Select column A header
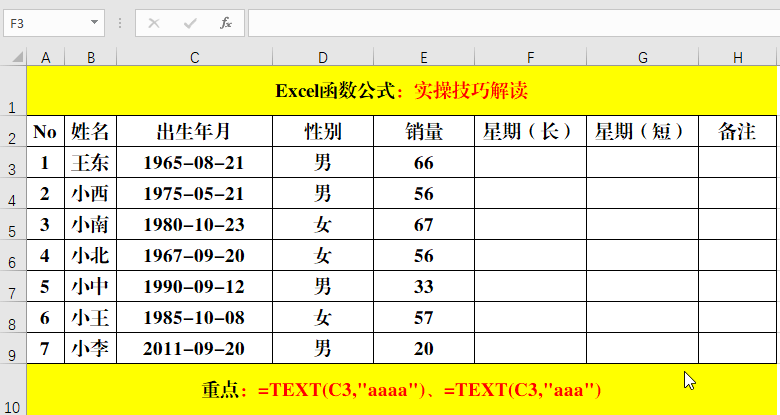This screenshot has width=780, height=415. (46, 57)
